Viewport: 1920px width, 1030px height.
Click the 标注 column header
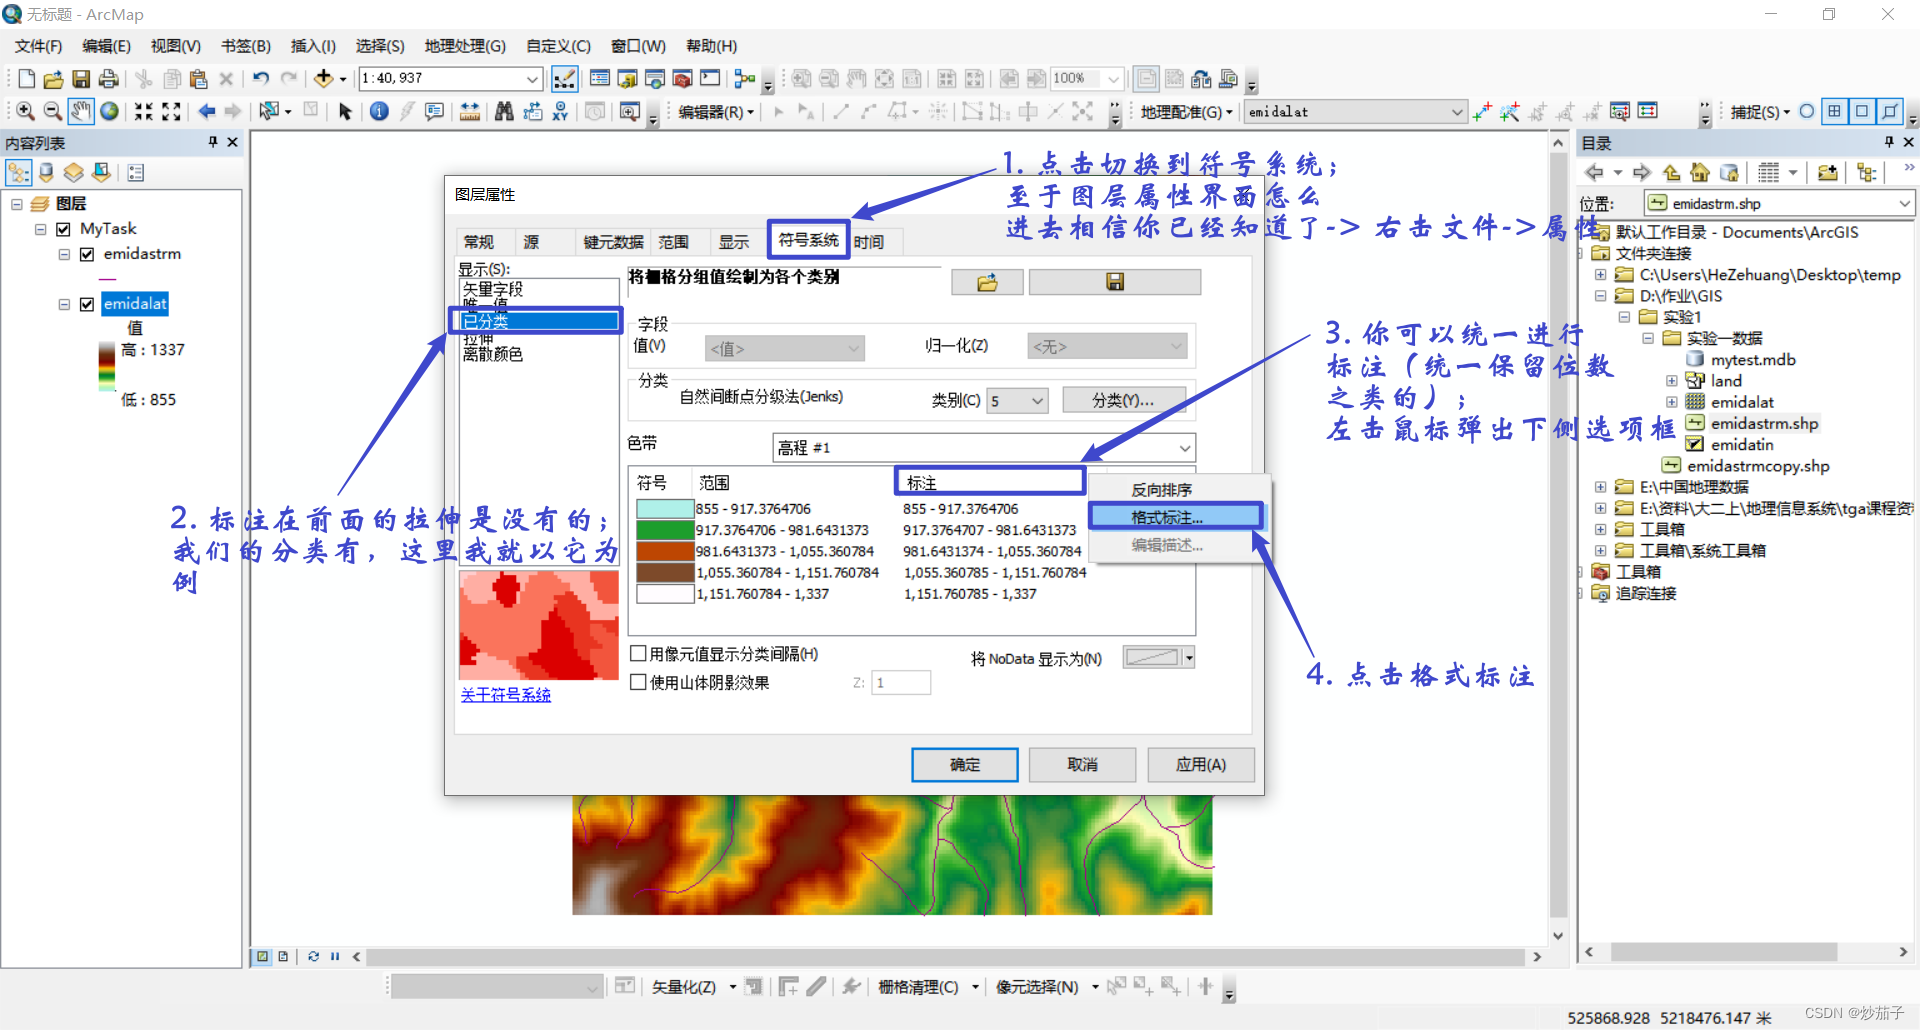click(989, 482)
